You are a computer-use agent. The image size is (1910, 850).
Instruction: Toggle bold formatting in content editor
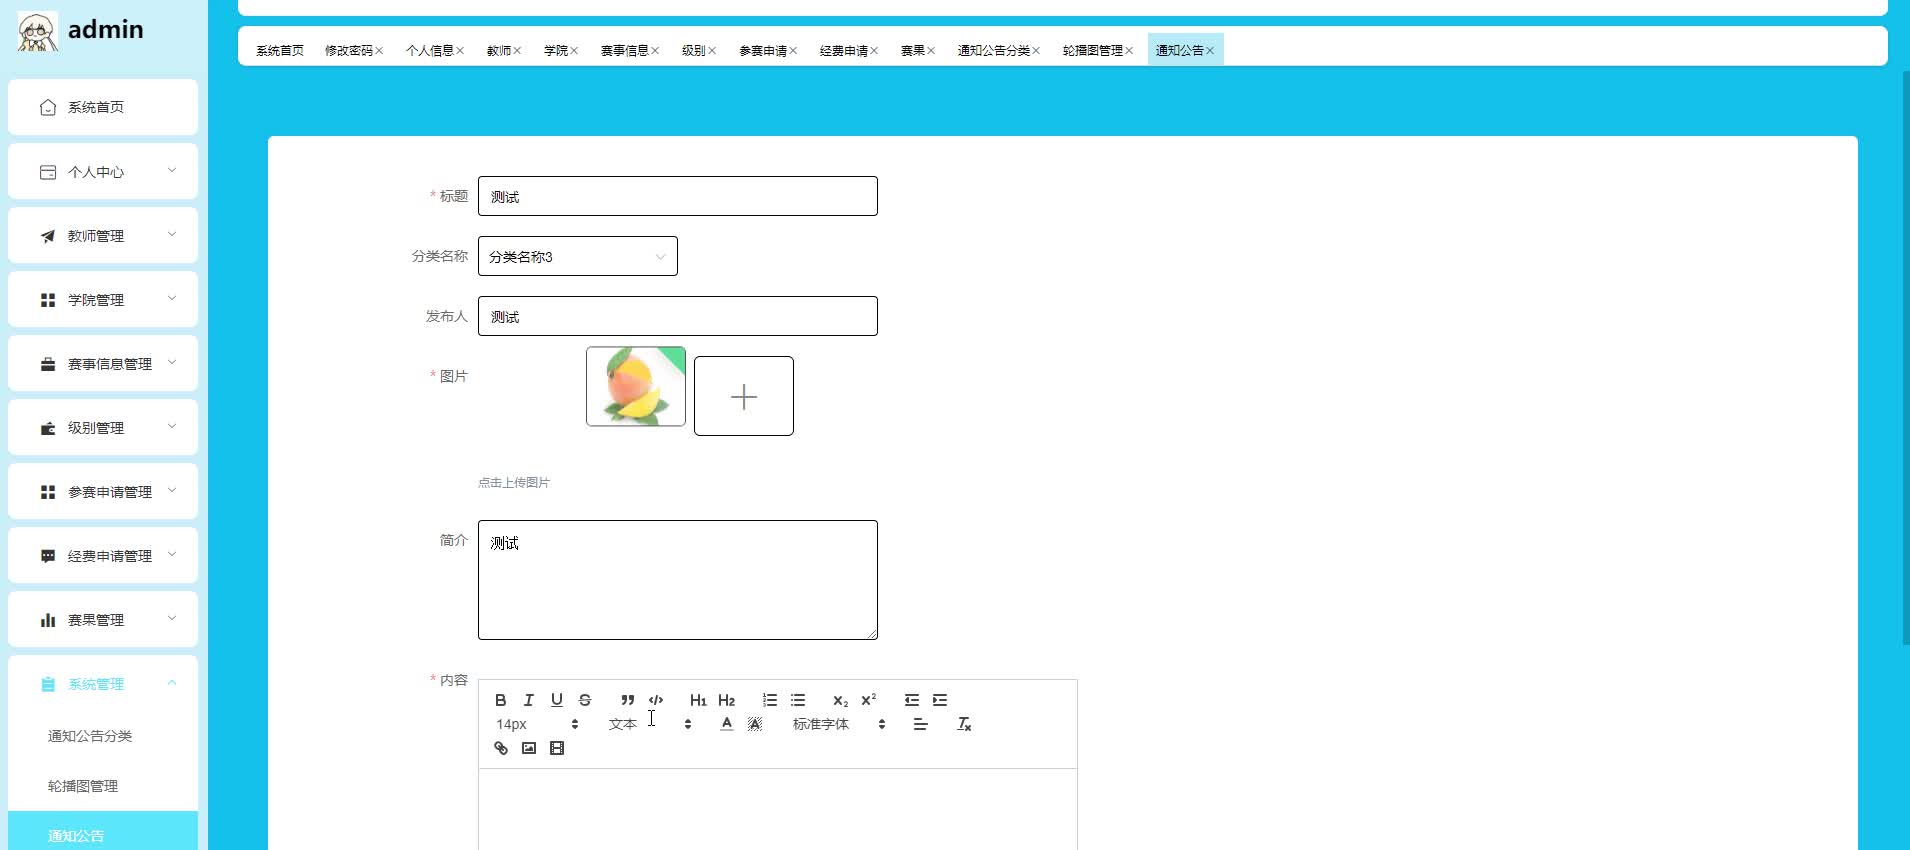(x=501, y=700)
